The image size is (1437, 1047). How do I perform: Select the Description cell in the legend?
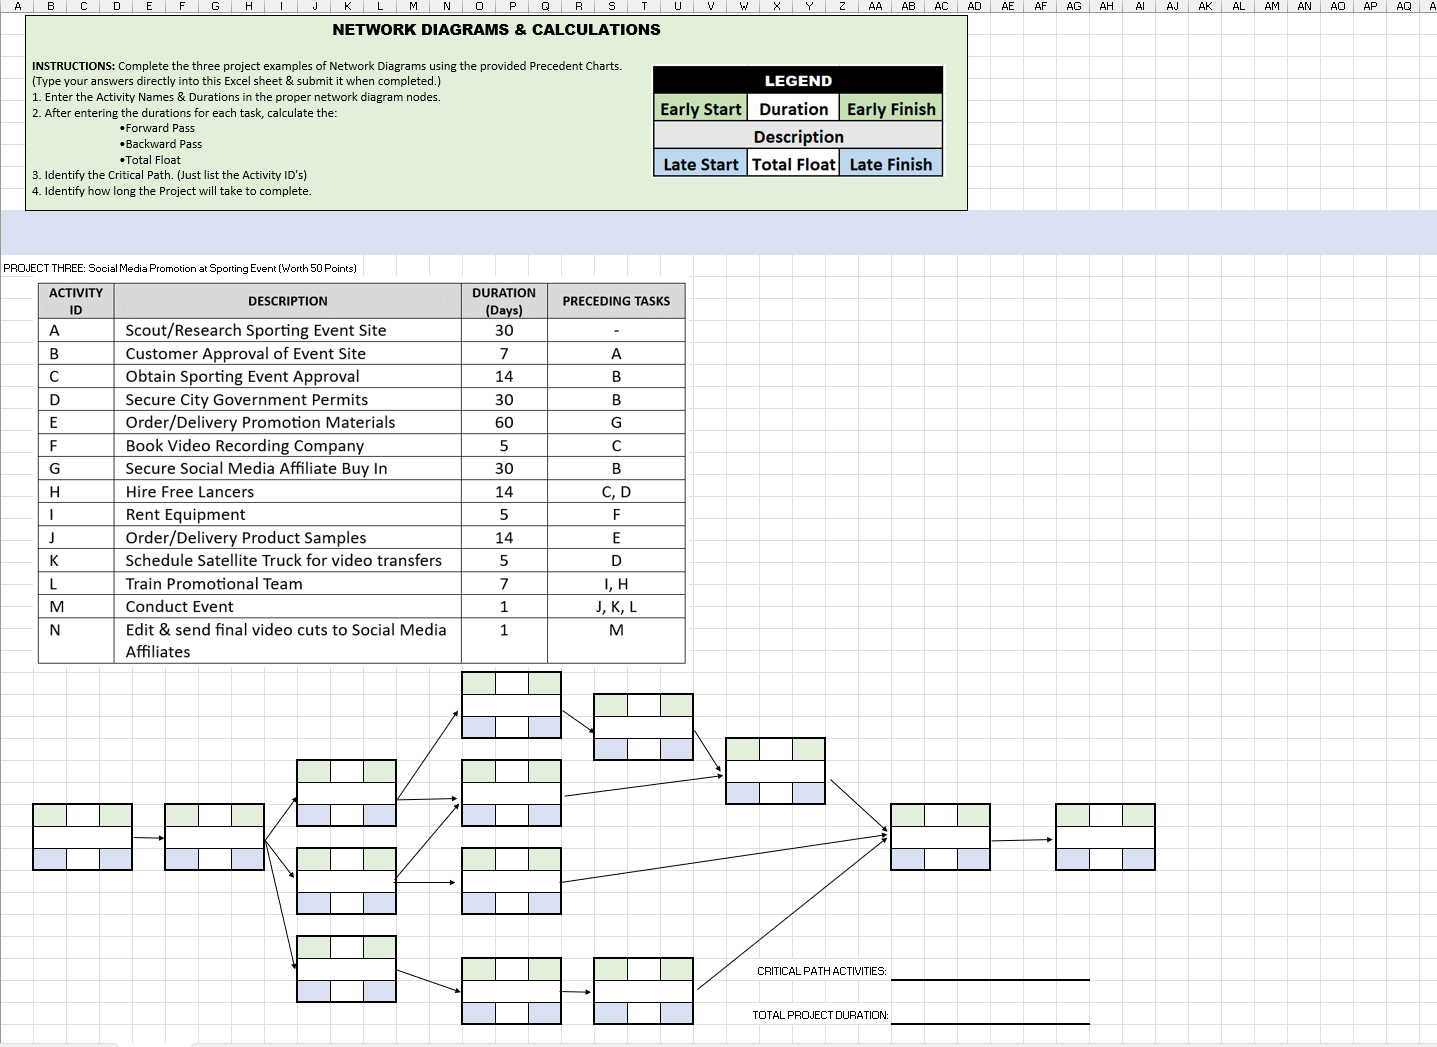pyautogui.click(x=797, y=136)
